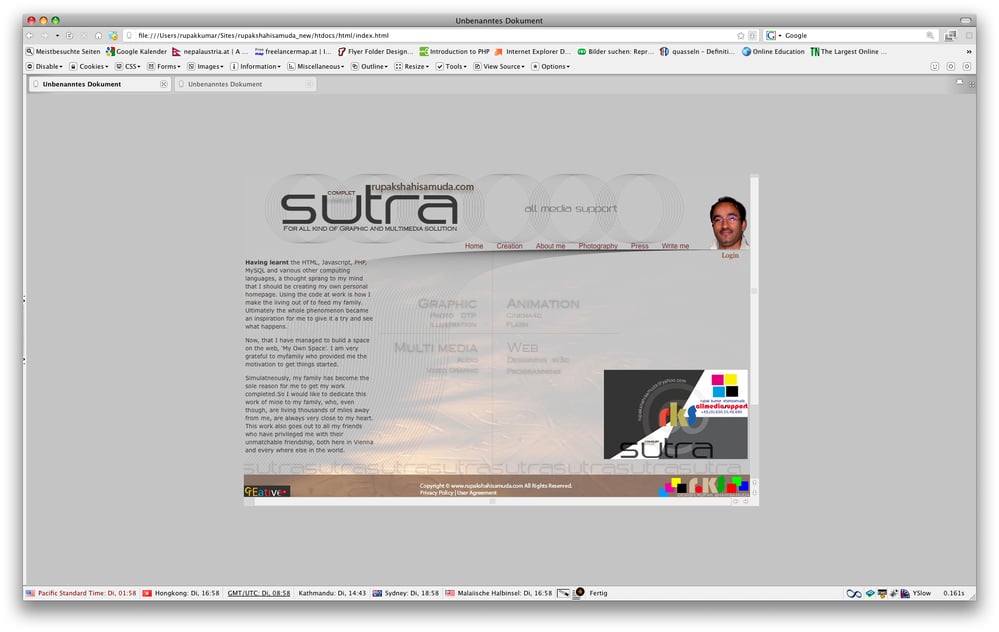The height and width of the screenshot is (632, 999).
Task: Open the search engine selector dropdown
Action: tap(773, 36)
